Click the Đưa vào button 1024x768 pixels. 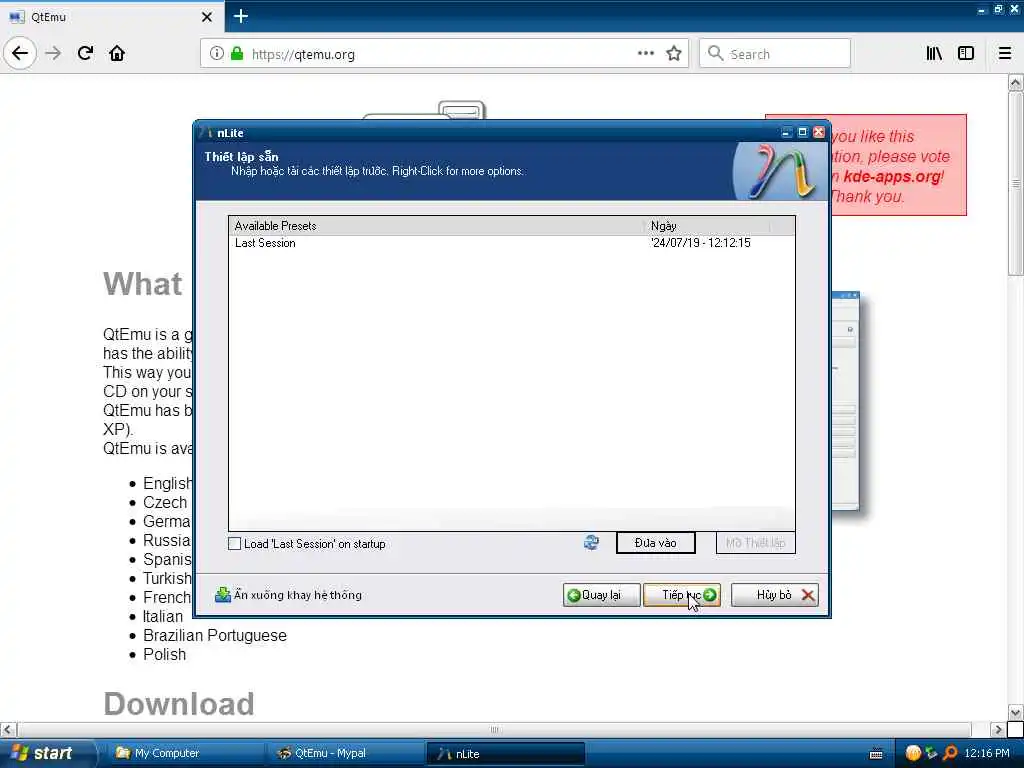(656, 543)
